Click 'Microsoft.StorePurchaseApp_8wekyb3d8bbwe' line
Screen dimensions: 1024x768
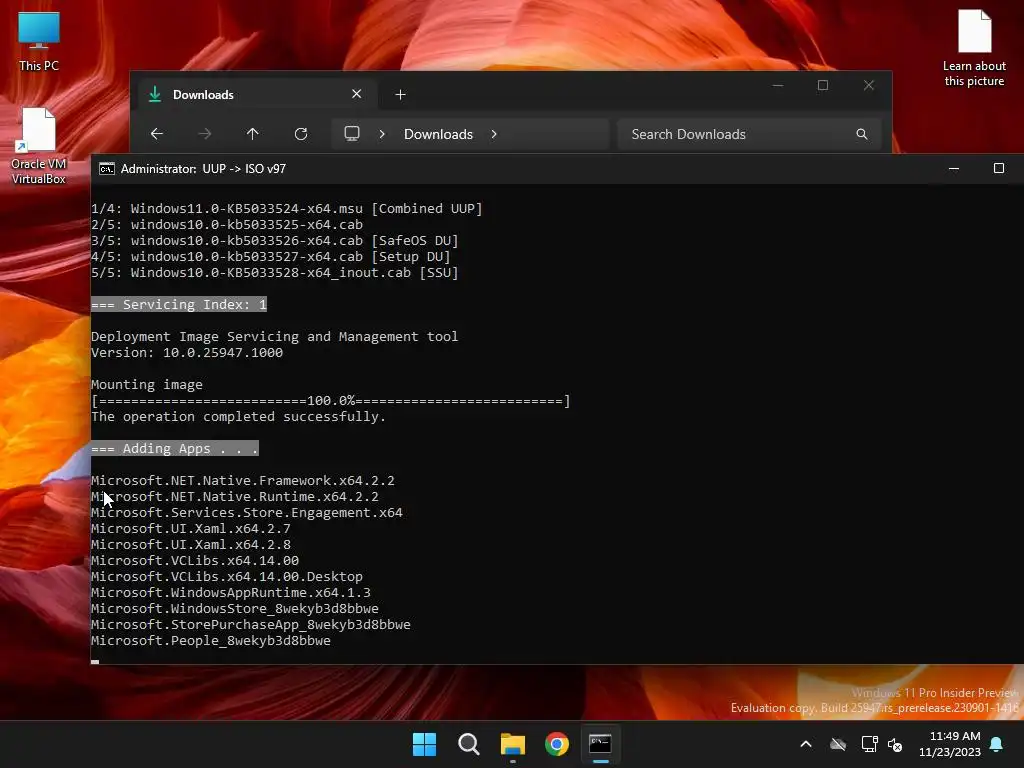tap(251, 625)
